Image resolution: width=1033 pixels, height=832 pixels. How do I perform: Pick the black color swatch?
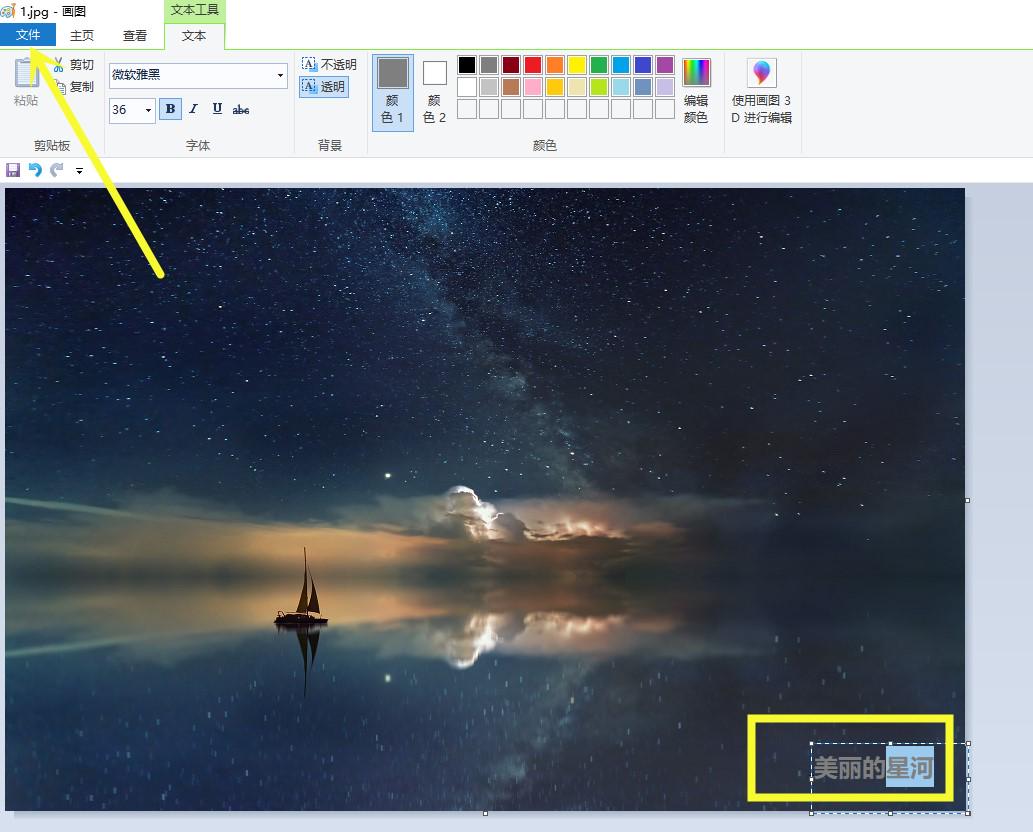pos(466,65)
